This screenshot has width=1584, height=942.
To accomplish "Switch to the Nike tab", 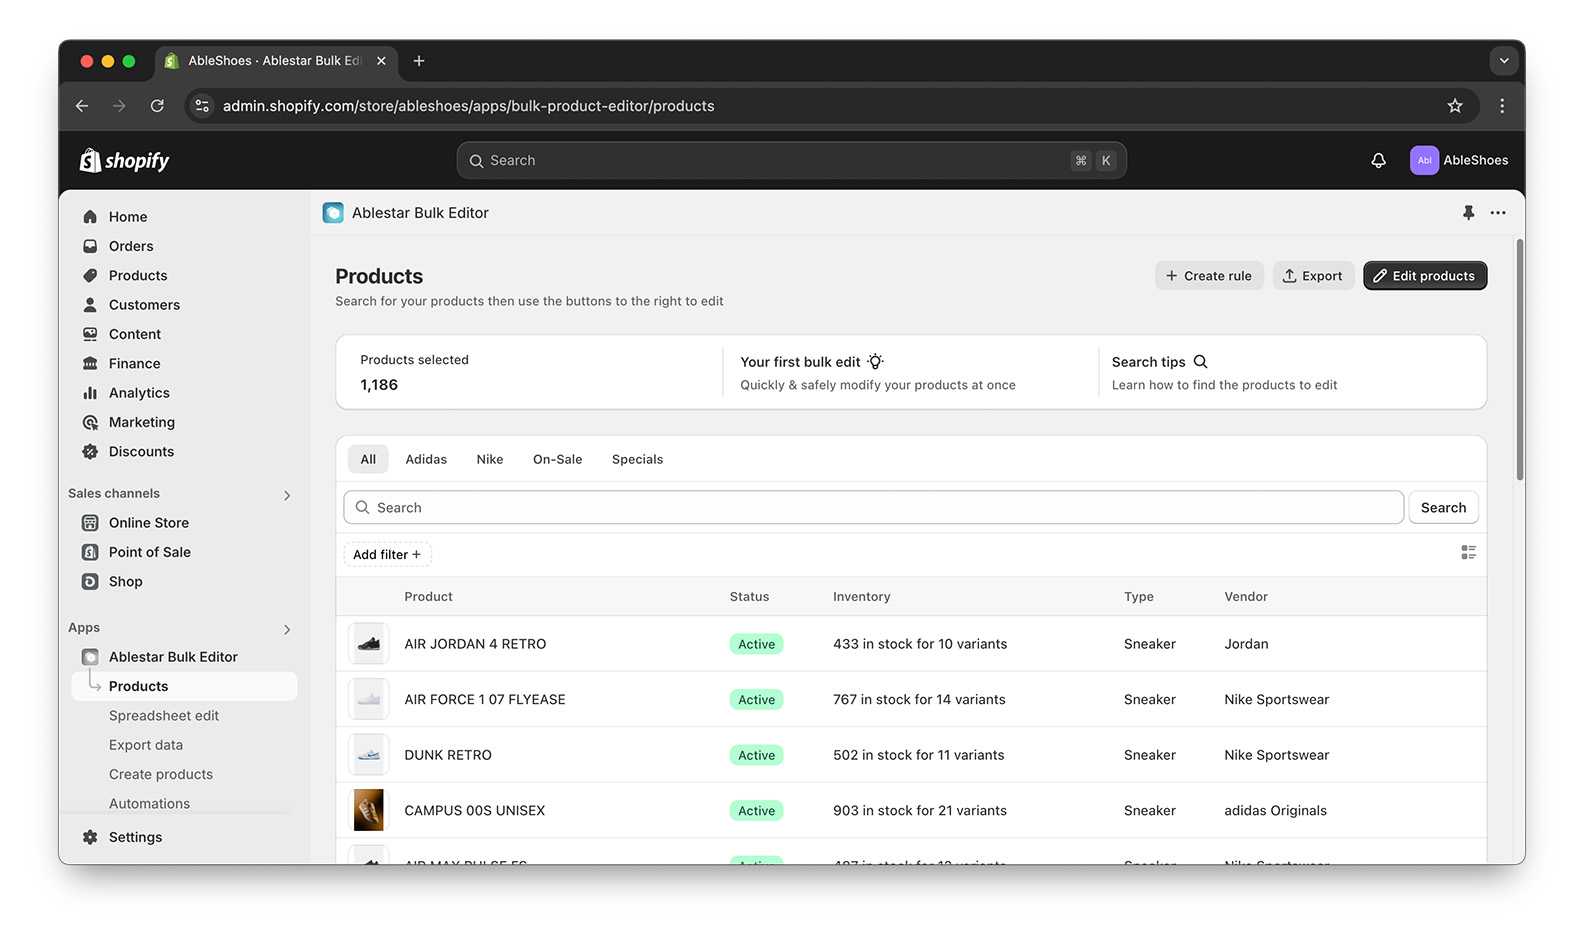I will click(490, 459).
